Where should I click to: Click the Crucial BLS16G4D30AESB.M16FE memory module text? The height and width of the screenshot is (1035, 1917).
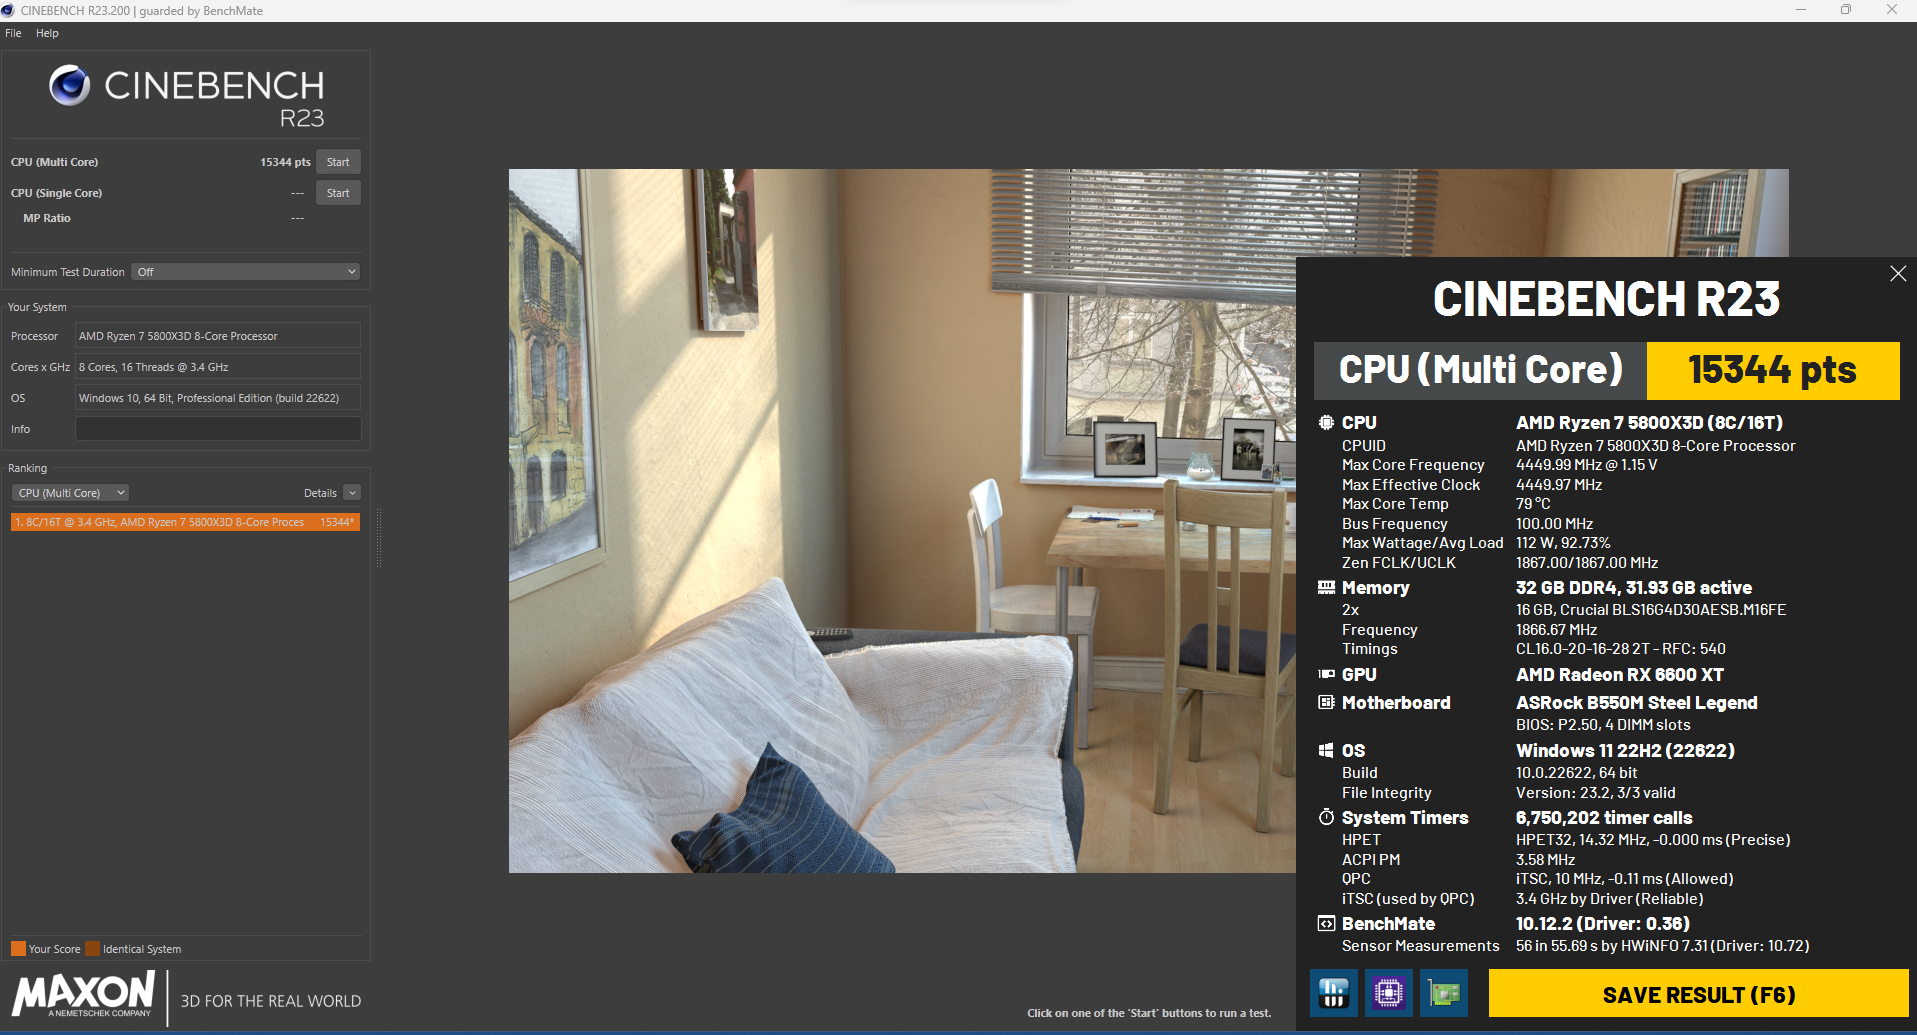pyautogui.click(x=1650, y=610)
